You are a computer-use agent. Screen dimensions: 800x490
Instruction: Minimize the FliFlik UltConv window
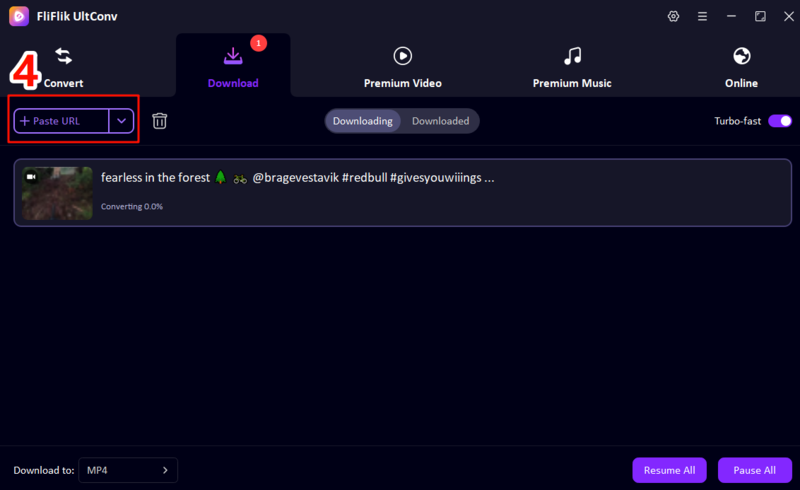(x=731, y=16)
